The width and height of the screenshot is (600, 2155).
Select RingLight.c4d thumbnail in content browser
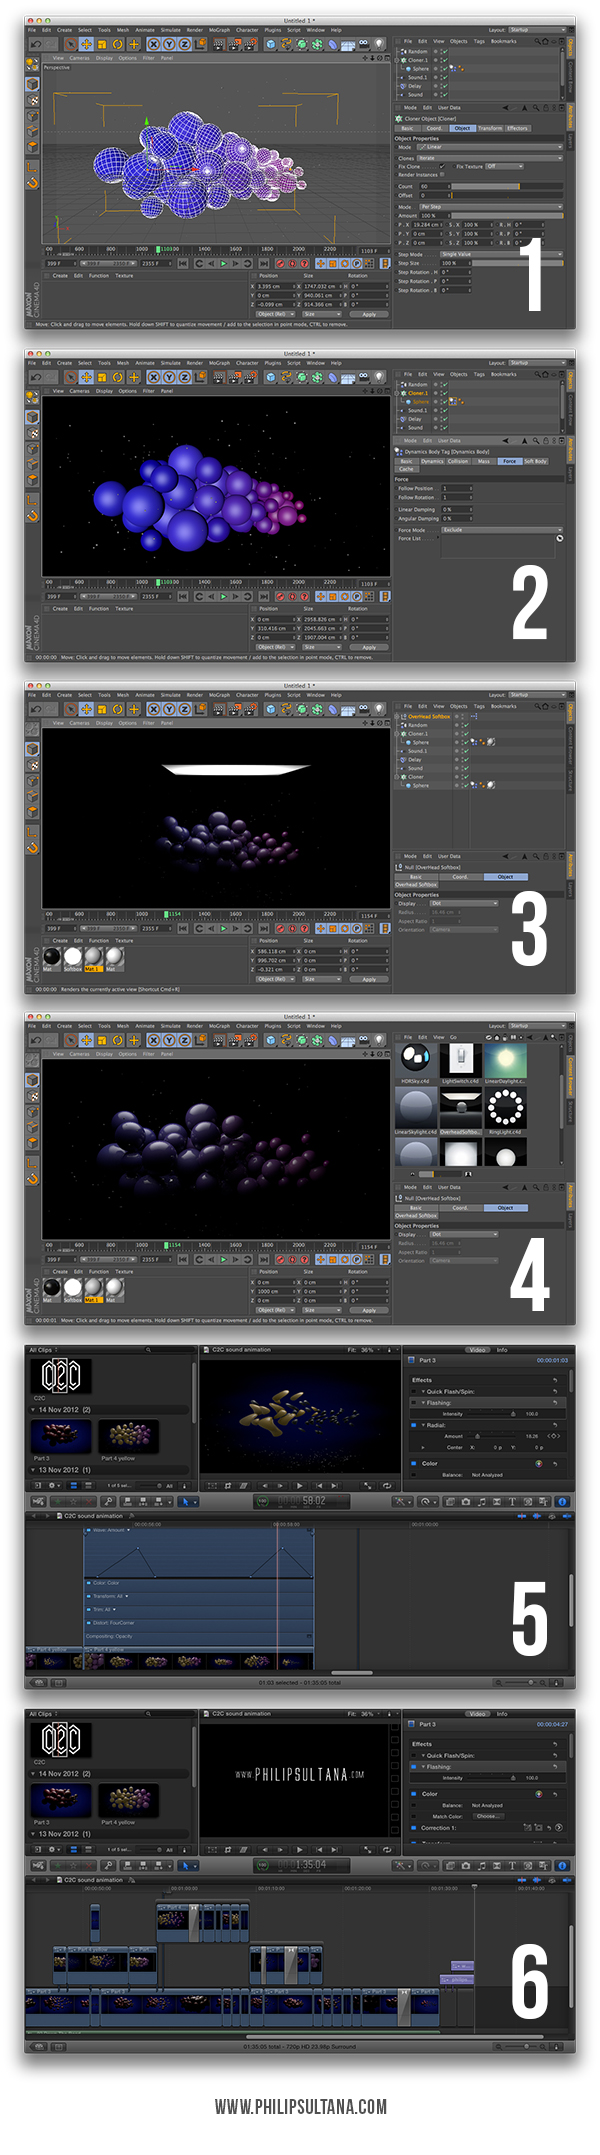505,1108
